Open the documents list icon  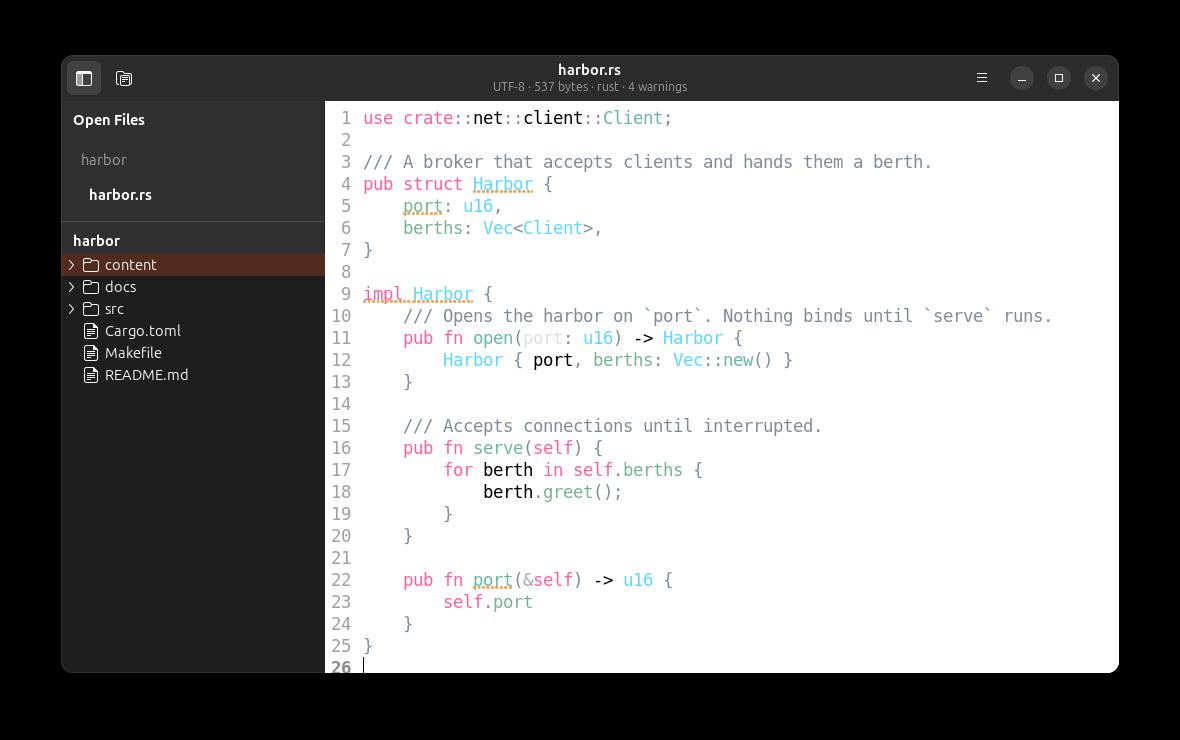(x=124, y=78)
